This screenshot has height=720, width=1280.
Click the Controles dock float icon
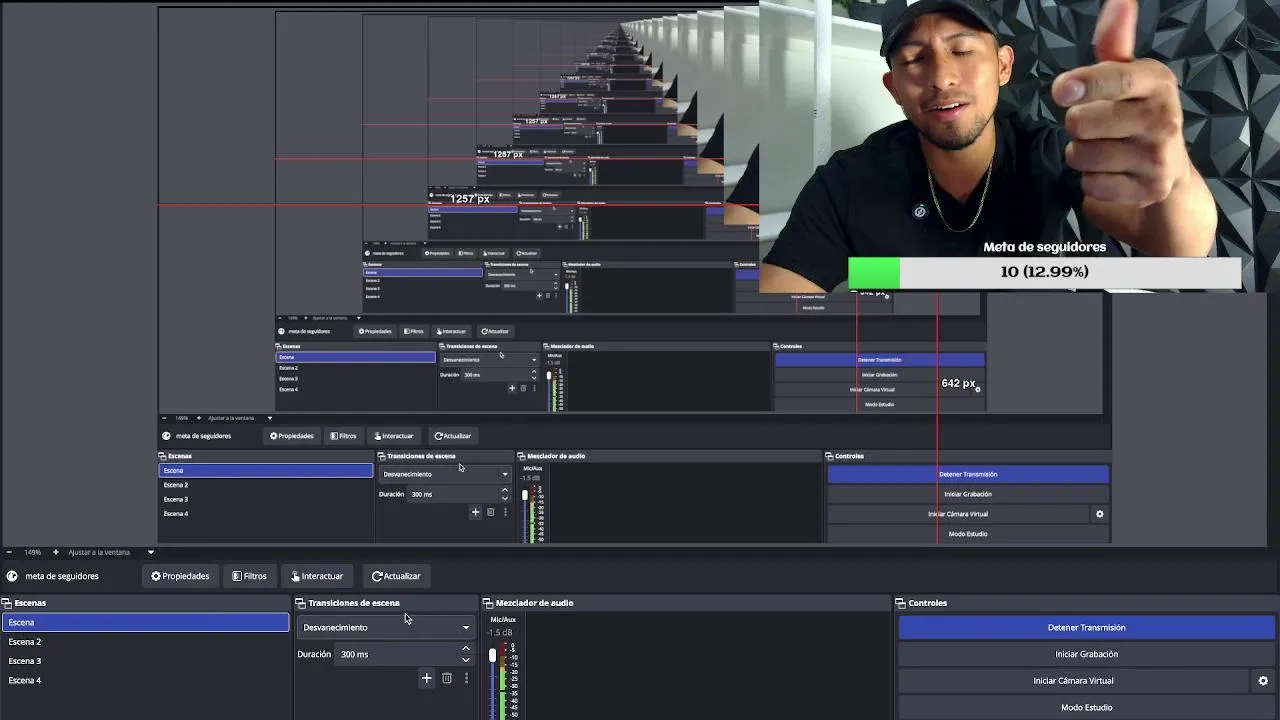(x=900, y=603)
